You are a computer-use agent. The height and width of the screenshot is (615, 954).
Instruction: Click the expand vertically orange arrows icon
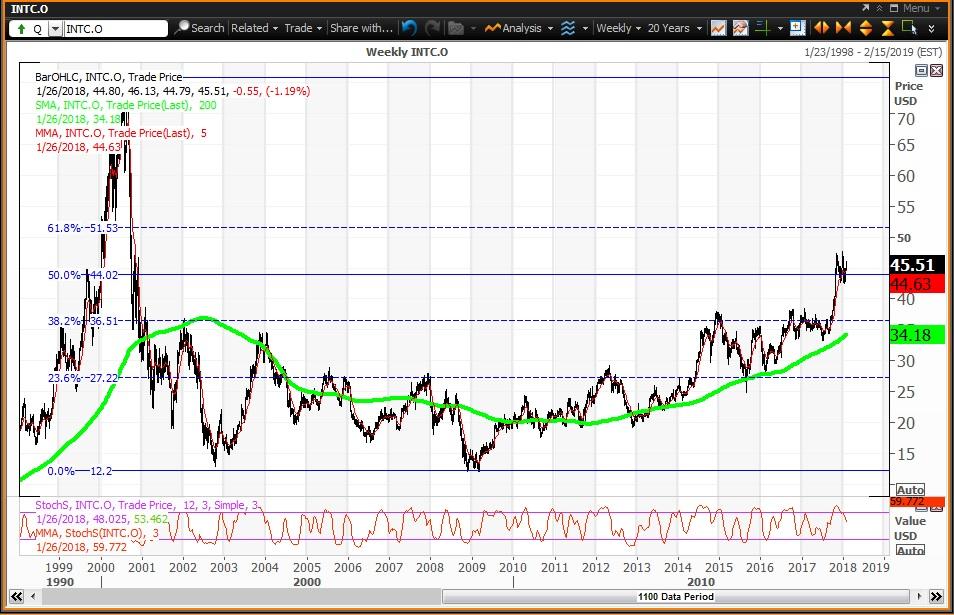[866, 28]
